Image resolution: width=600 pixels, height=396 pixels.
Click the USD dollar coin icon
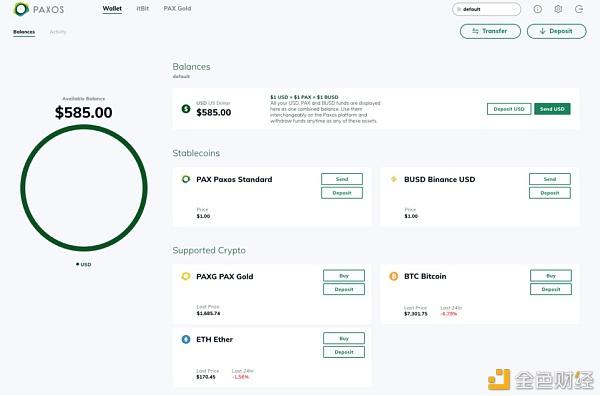click(x=186, y=109)
